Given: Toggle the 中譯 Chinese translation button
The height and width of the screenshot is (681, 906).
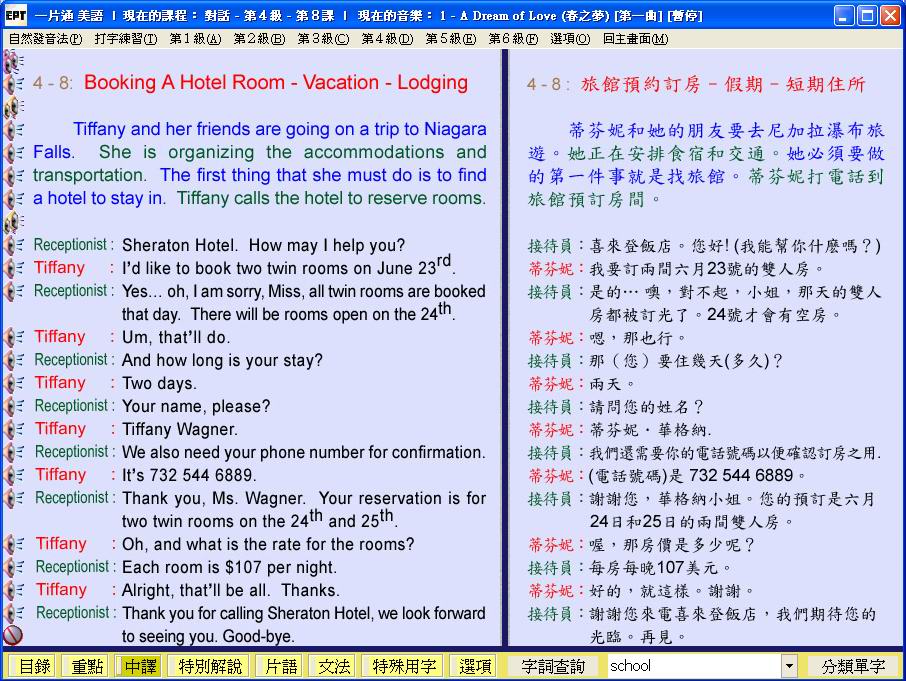Looking at the screenshot, I should click(138, 666).
